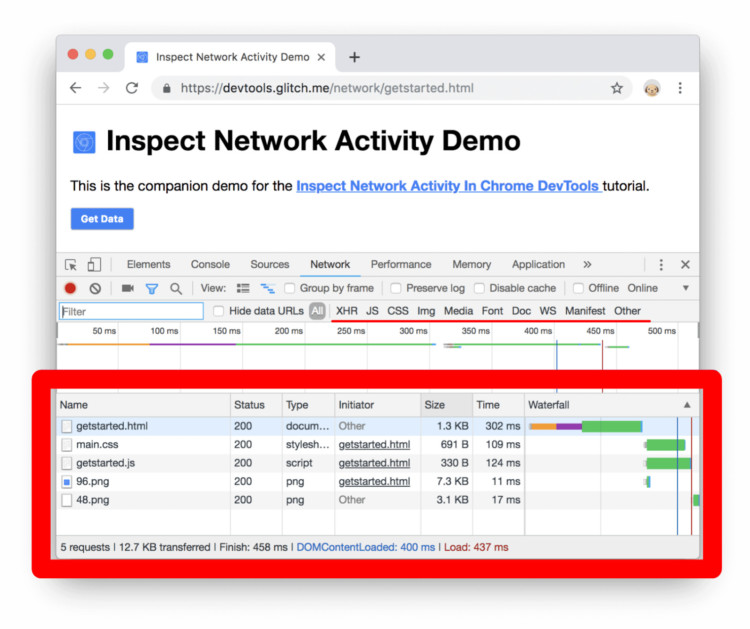Viewport: 750px width, 629px height.
Task: Open a new browser tab with plus
Action: [354, 57]
